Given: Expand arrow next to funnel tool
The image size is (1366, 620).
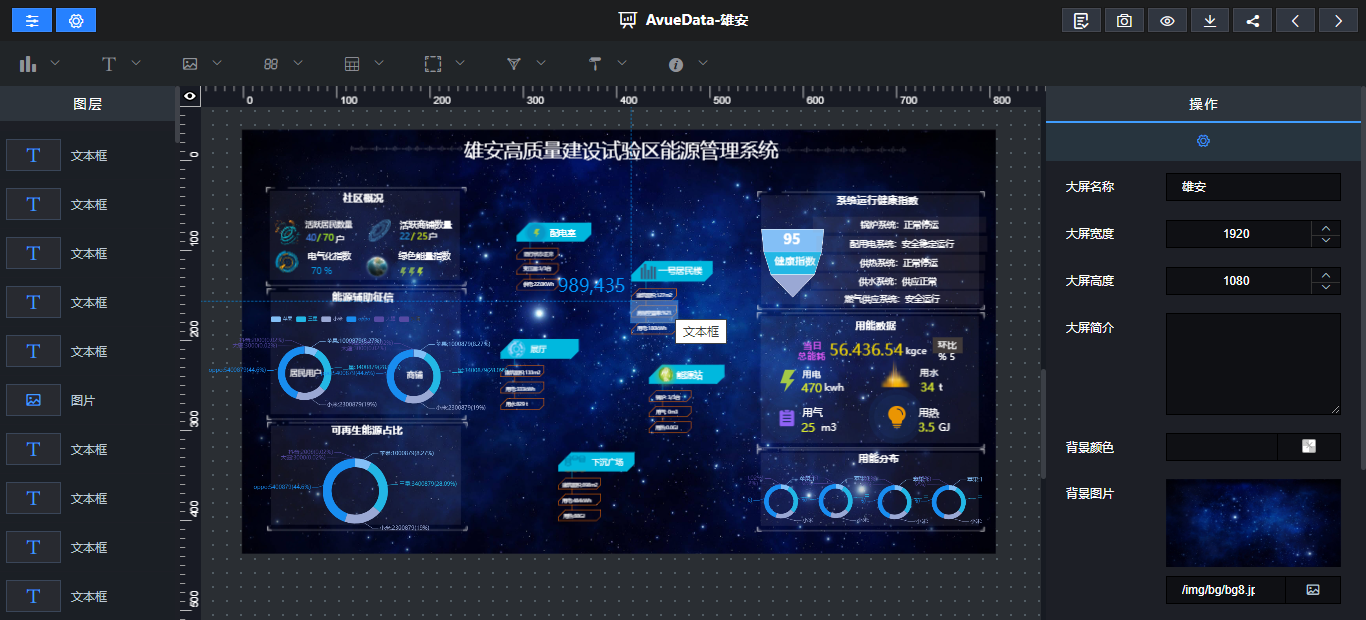Looking at the screenshot, I should point(541,63).
